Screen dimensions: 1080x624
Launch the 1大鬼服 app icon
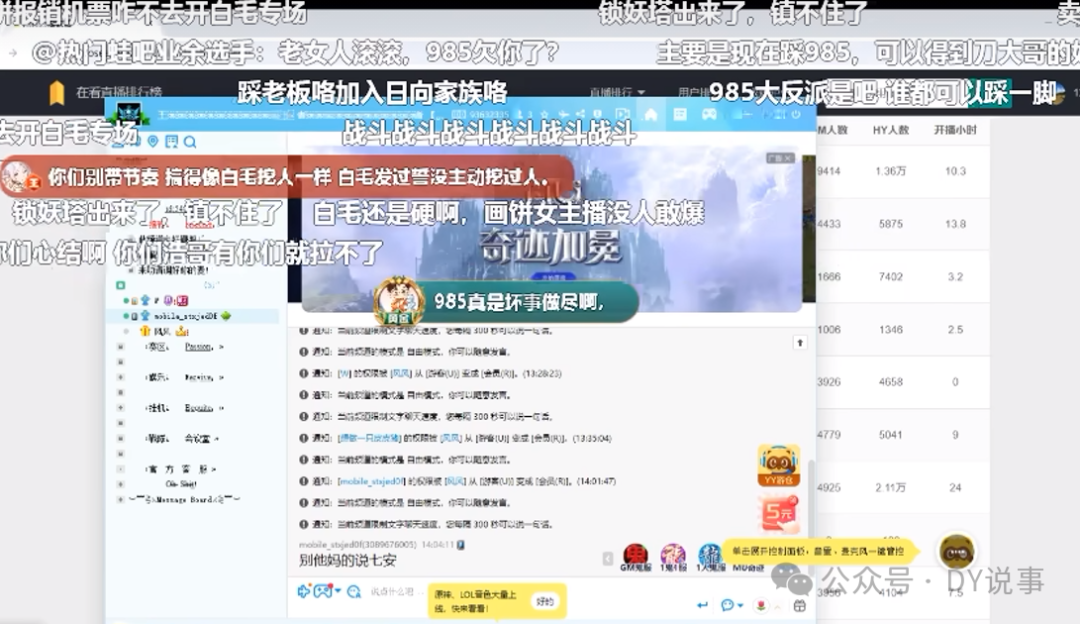point(710,557)
